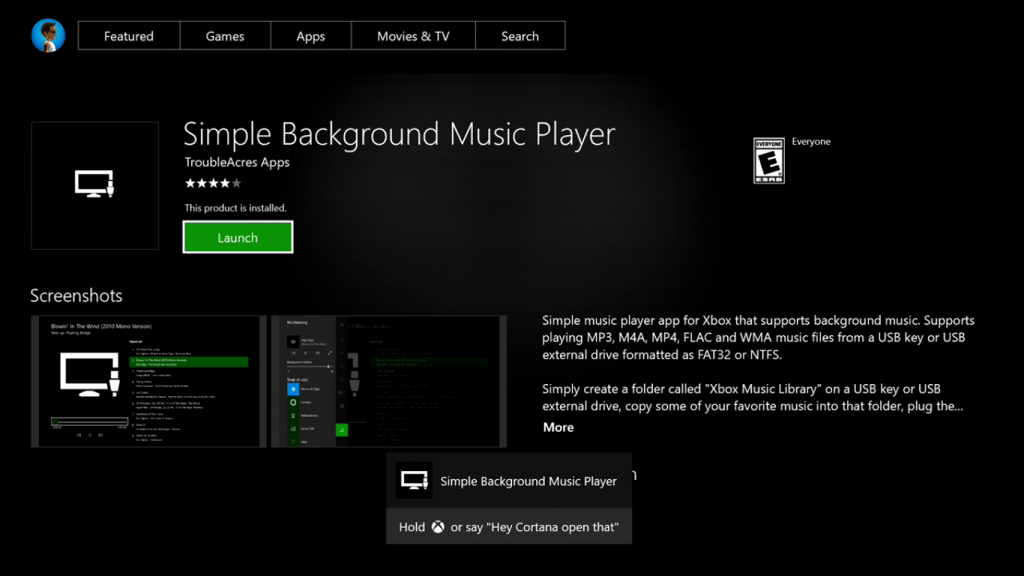Select the Screenshots section heading

point(76,295)
